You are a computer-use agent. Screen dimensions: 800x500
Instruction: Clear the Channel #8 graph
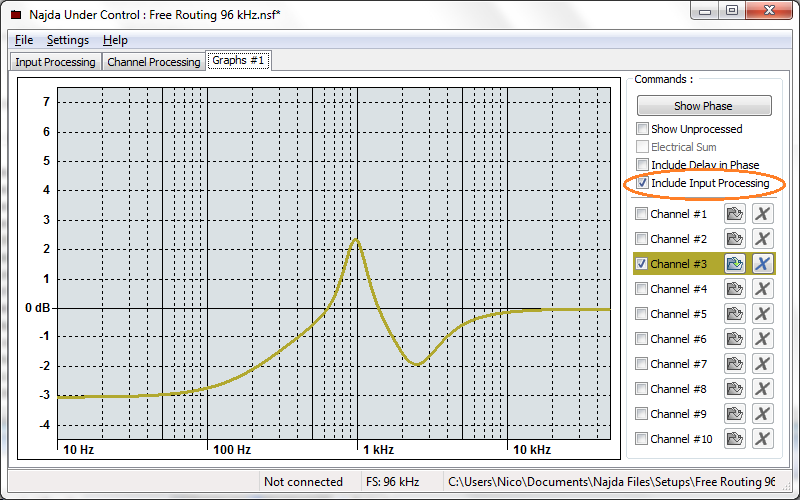coord(762,389)
